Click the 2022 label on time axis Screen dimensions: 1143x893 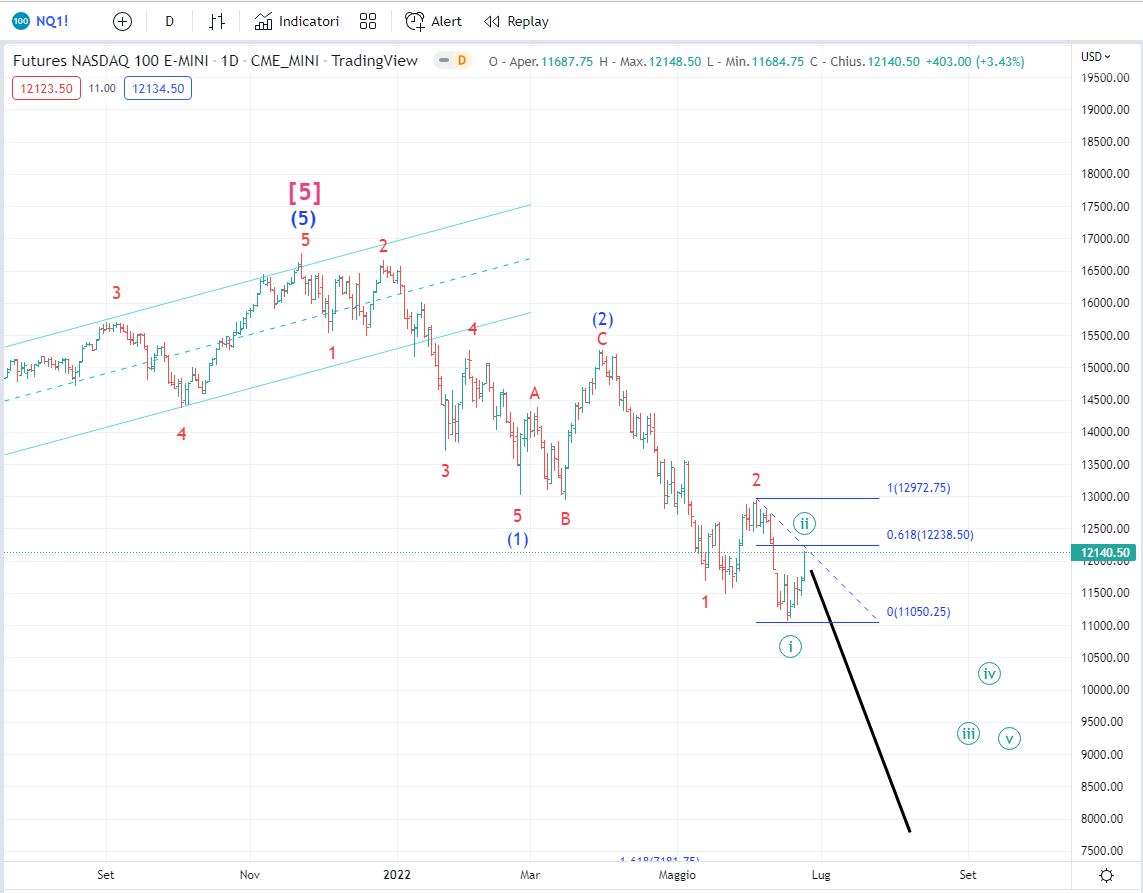[x=397, y=874]
